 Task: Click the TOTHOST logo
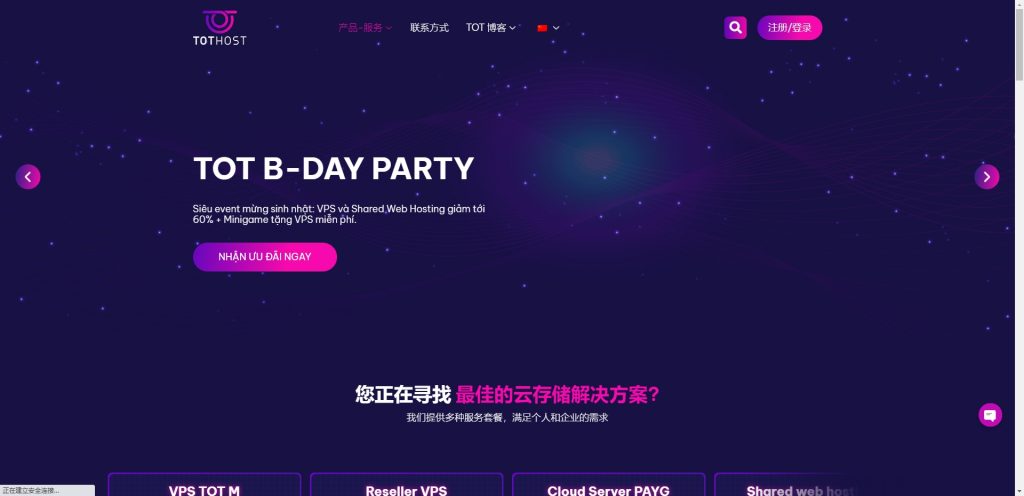point(219,27)
